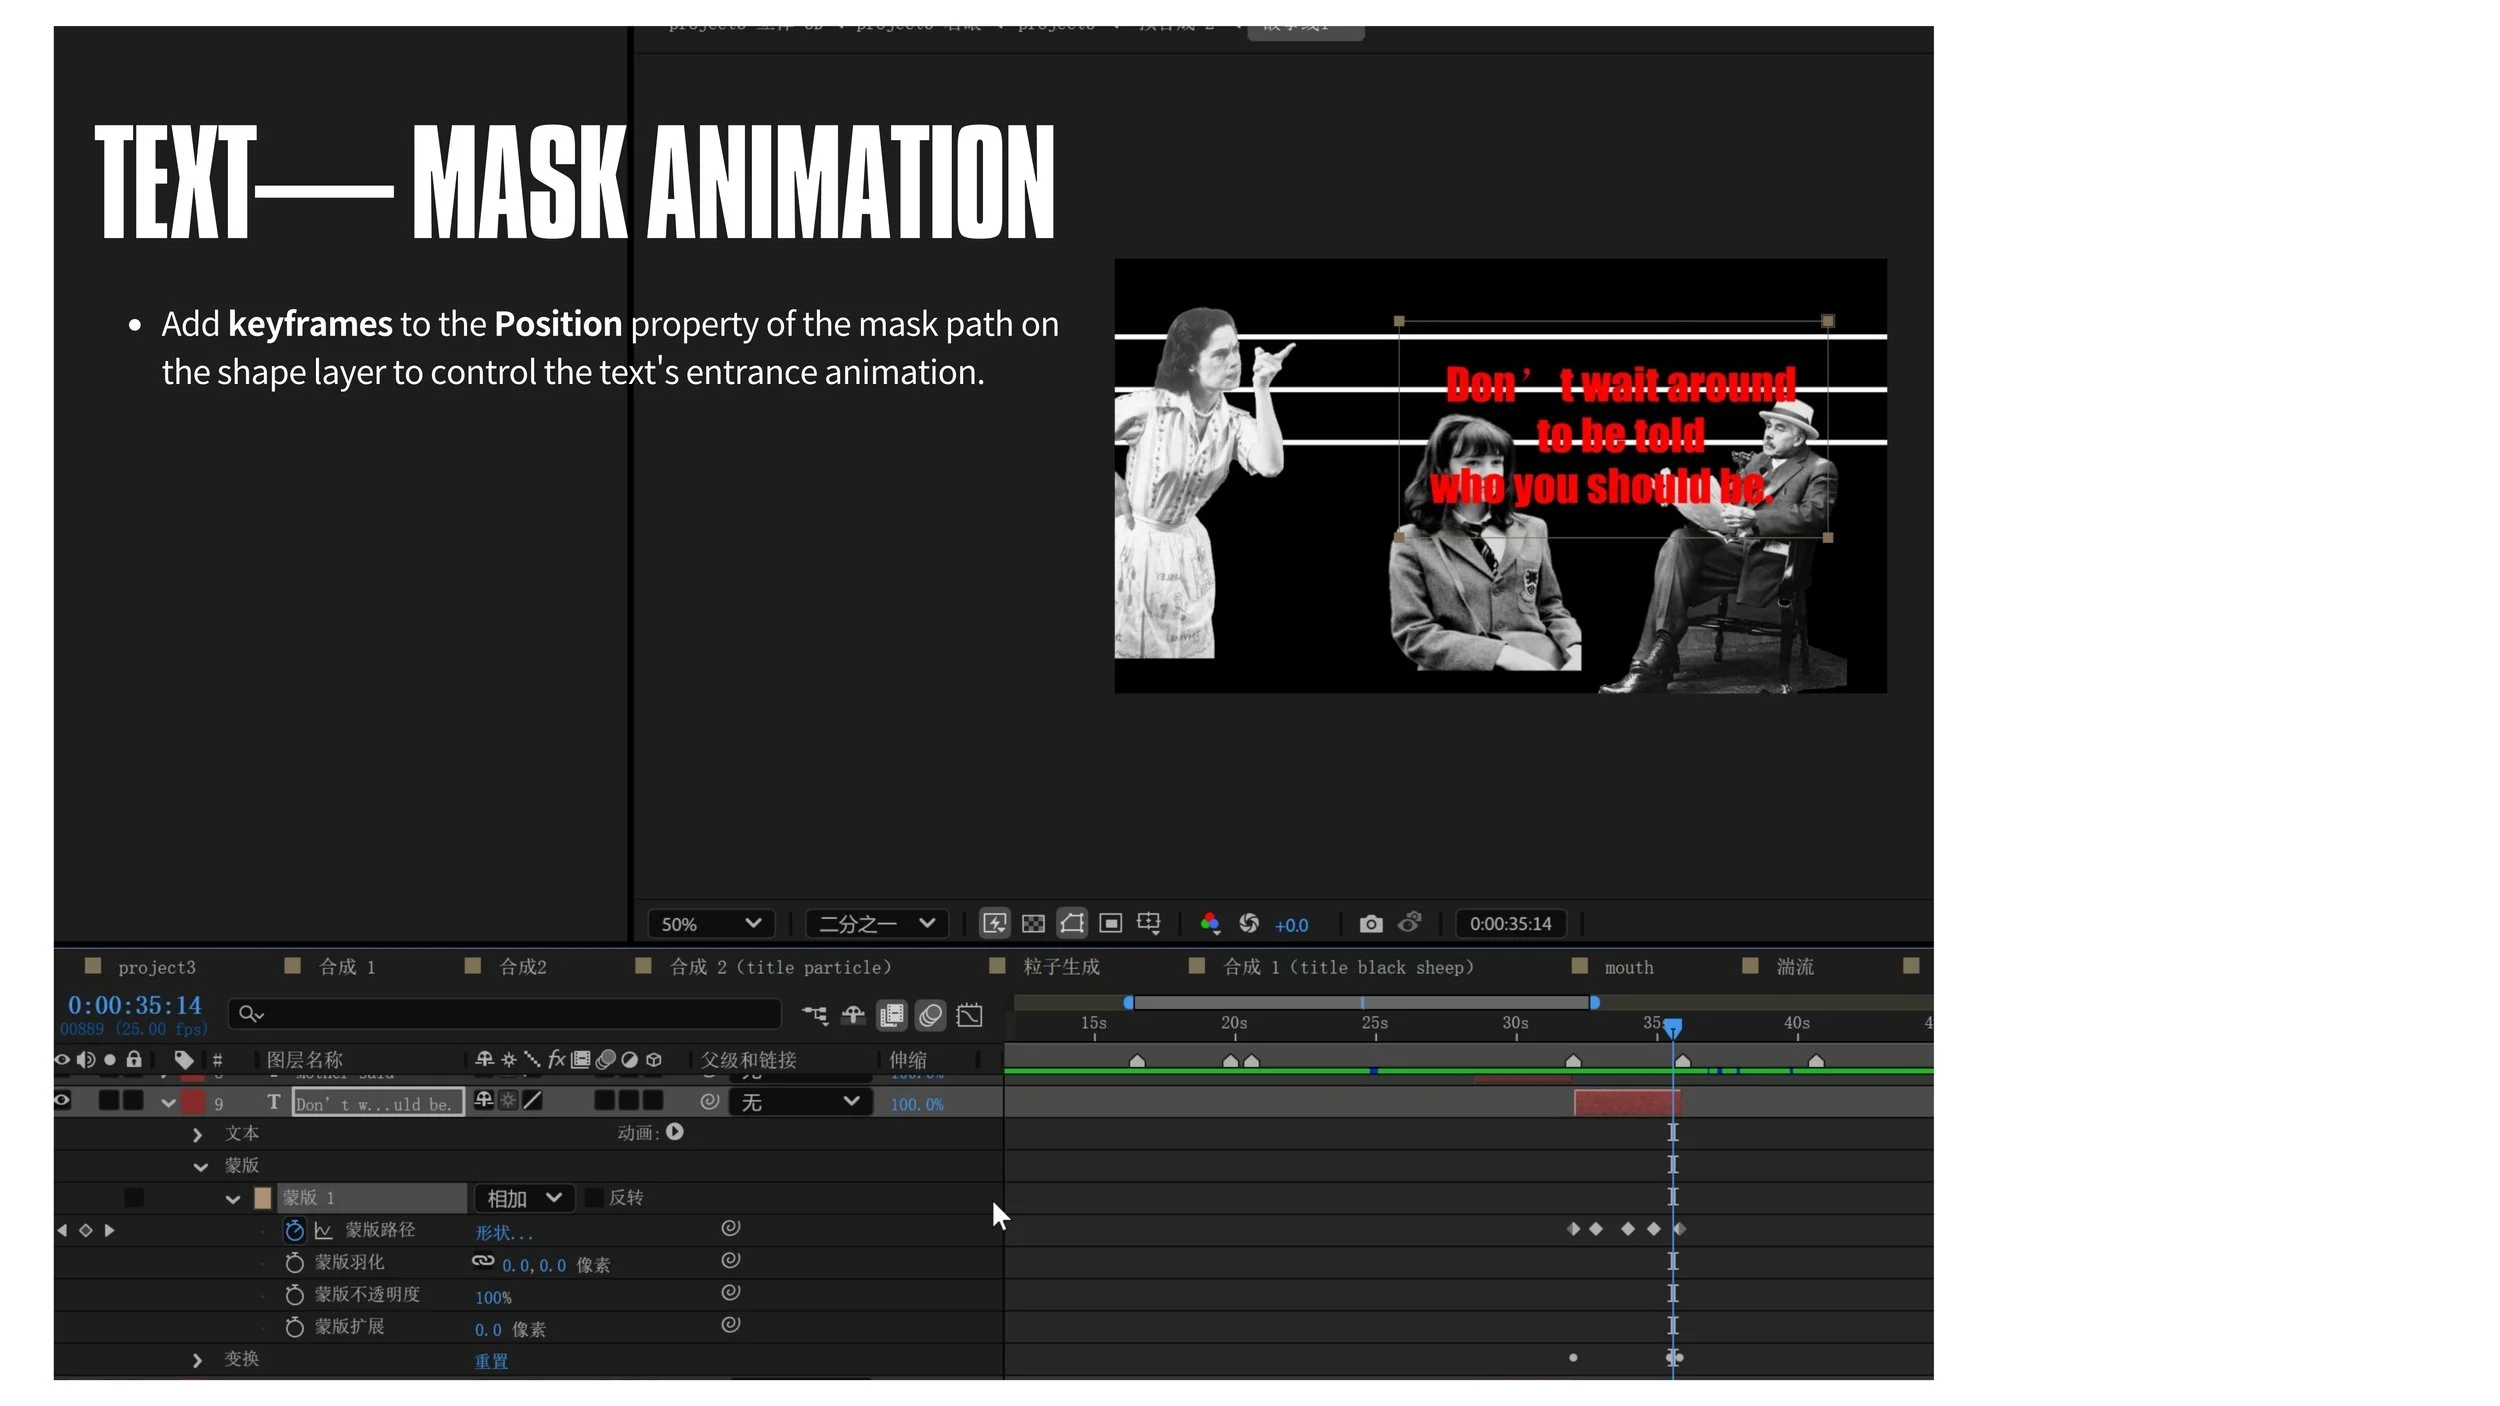This screenshot has height=1406, width=2500.
Task: Click the 重置 reset link
Action: 491,1361
